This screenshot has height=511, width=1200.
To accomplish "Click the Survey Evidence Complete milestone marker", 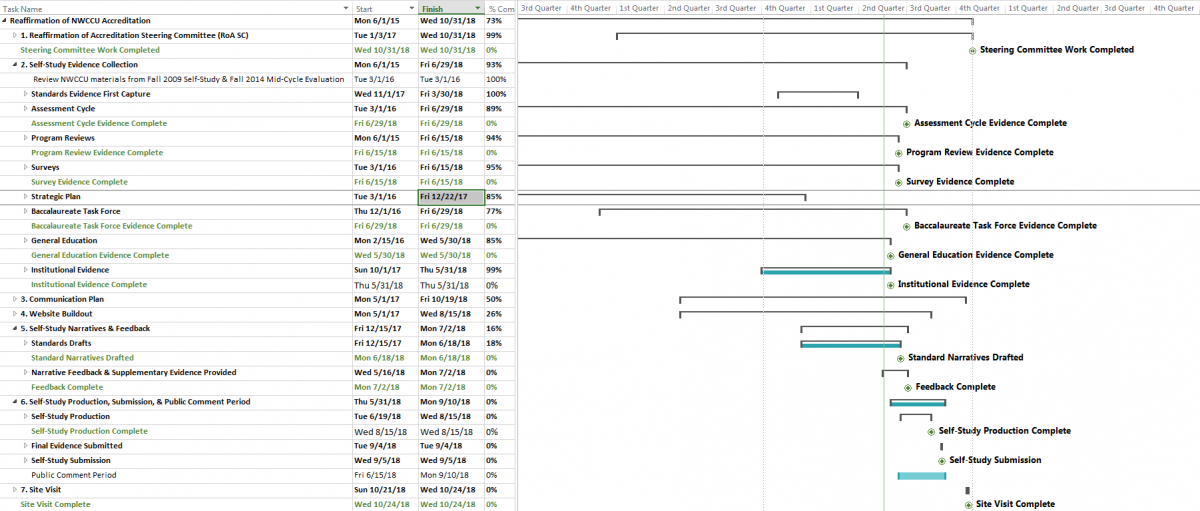I will pos(898,182).
